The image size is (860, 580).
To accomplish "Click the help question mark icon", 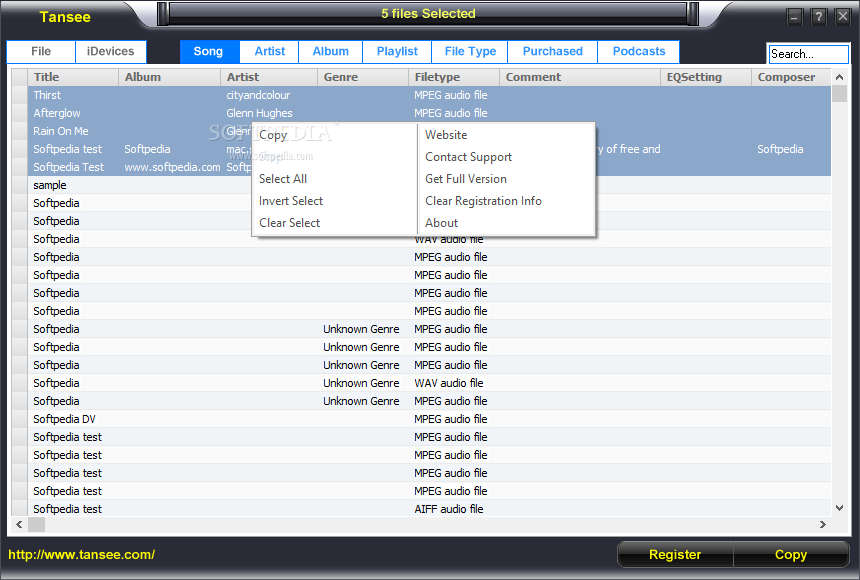I will [818, 17].
